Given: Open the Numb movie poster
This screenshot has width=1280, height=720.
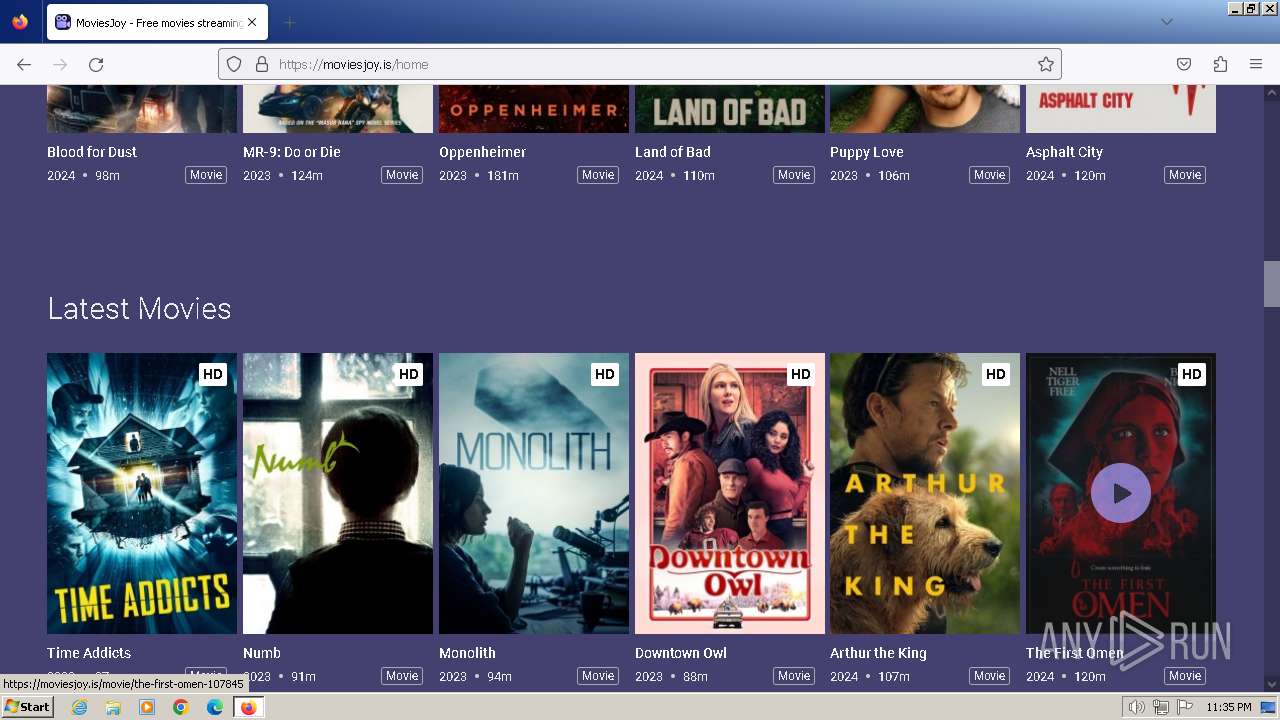Looking at the screenshot, I should click(x=338, y=493).
